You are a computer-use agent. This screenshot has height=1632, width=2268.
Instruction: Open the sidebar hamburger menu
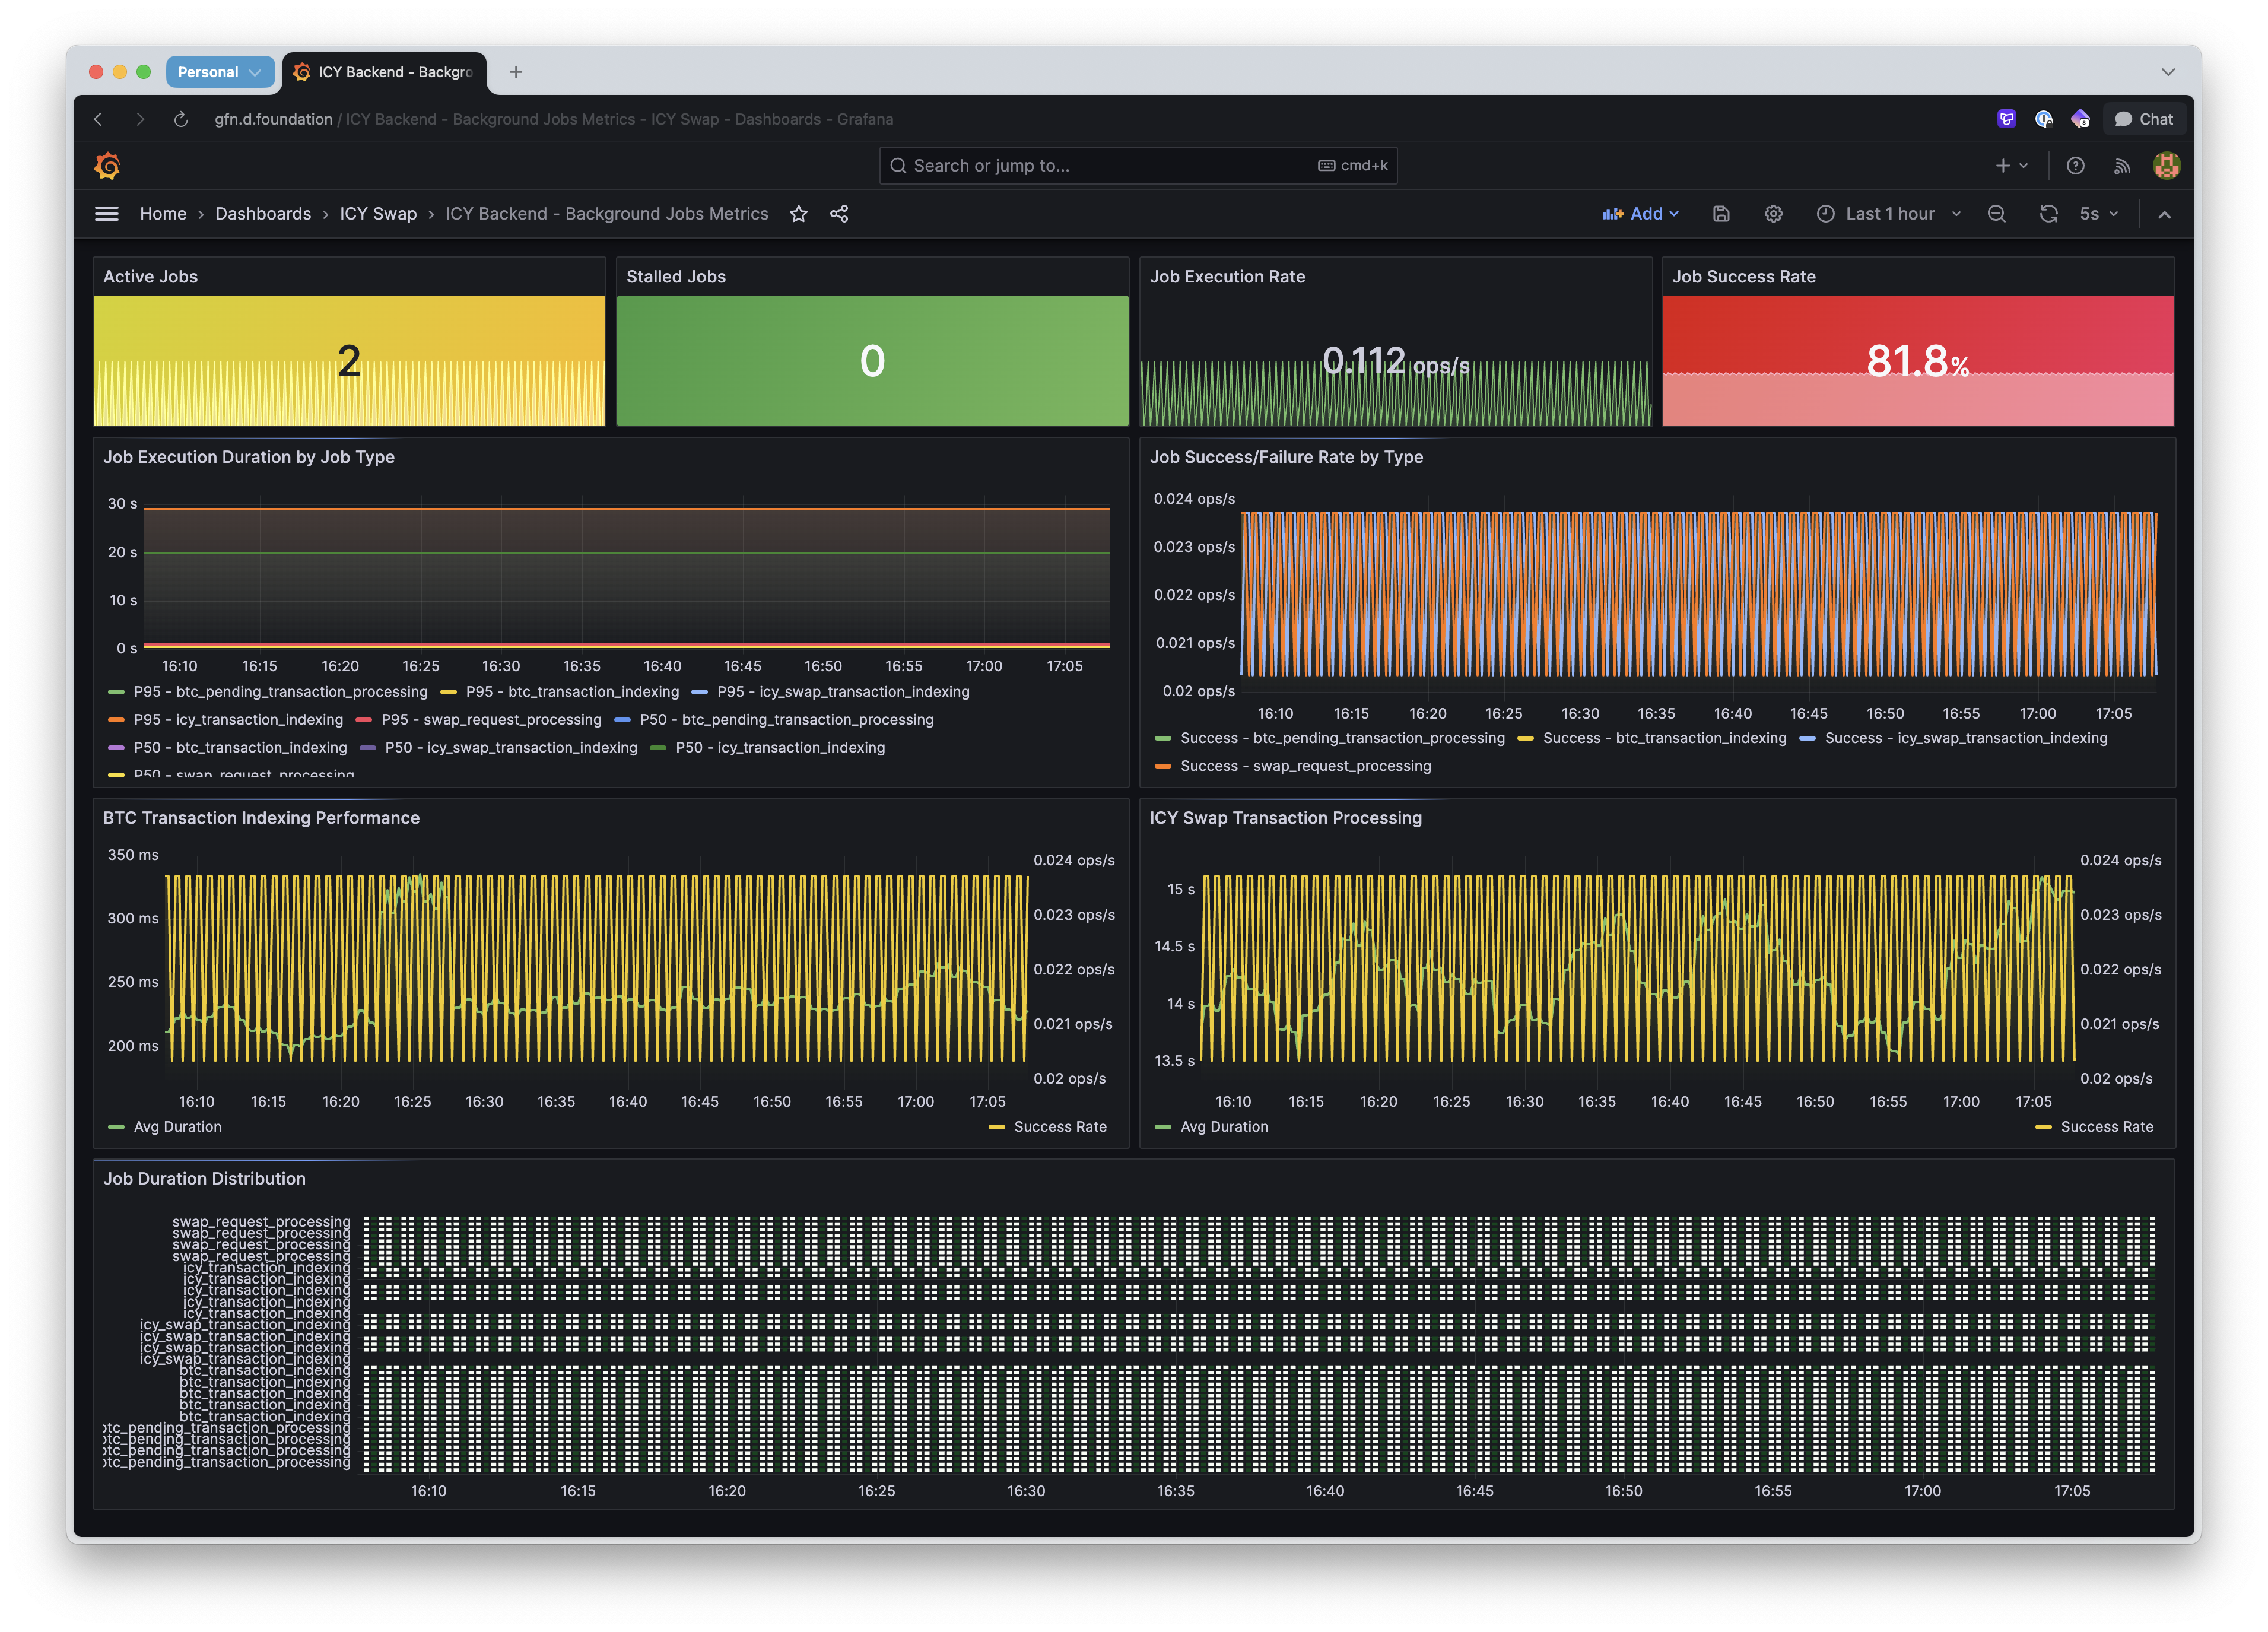pos(107,214)
